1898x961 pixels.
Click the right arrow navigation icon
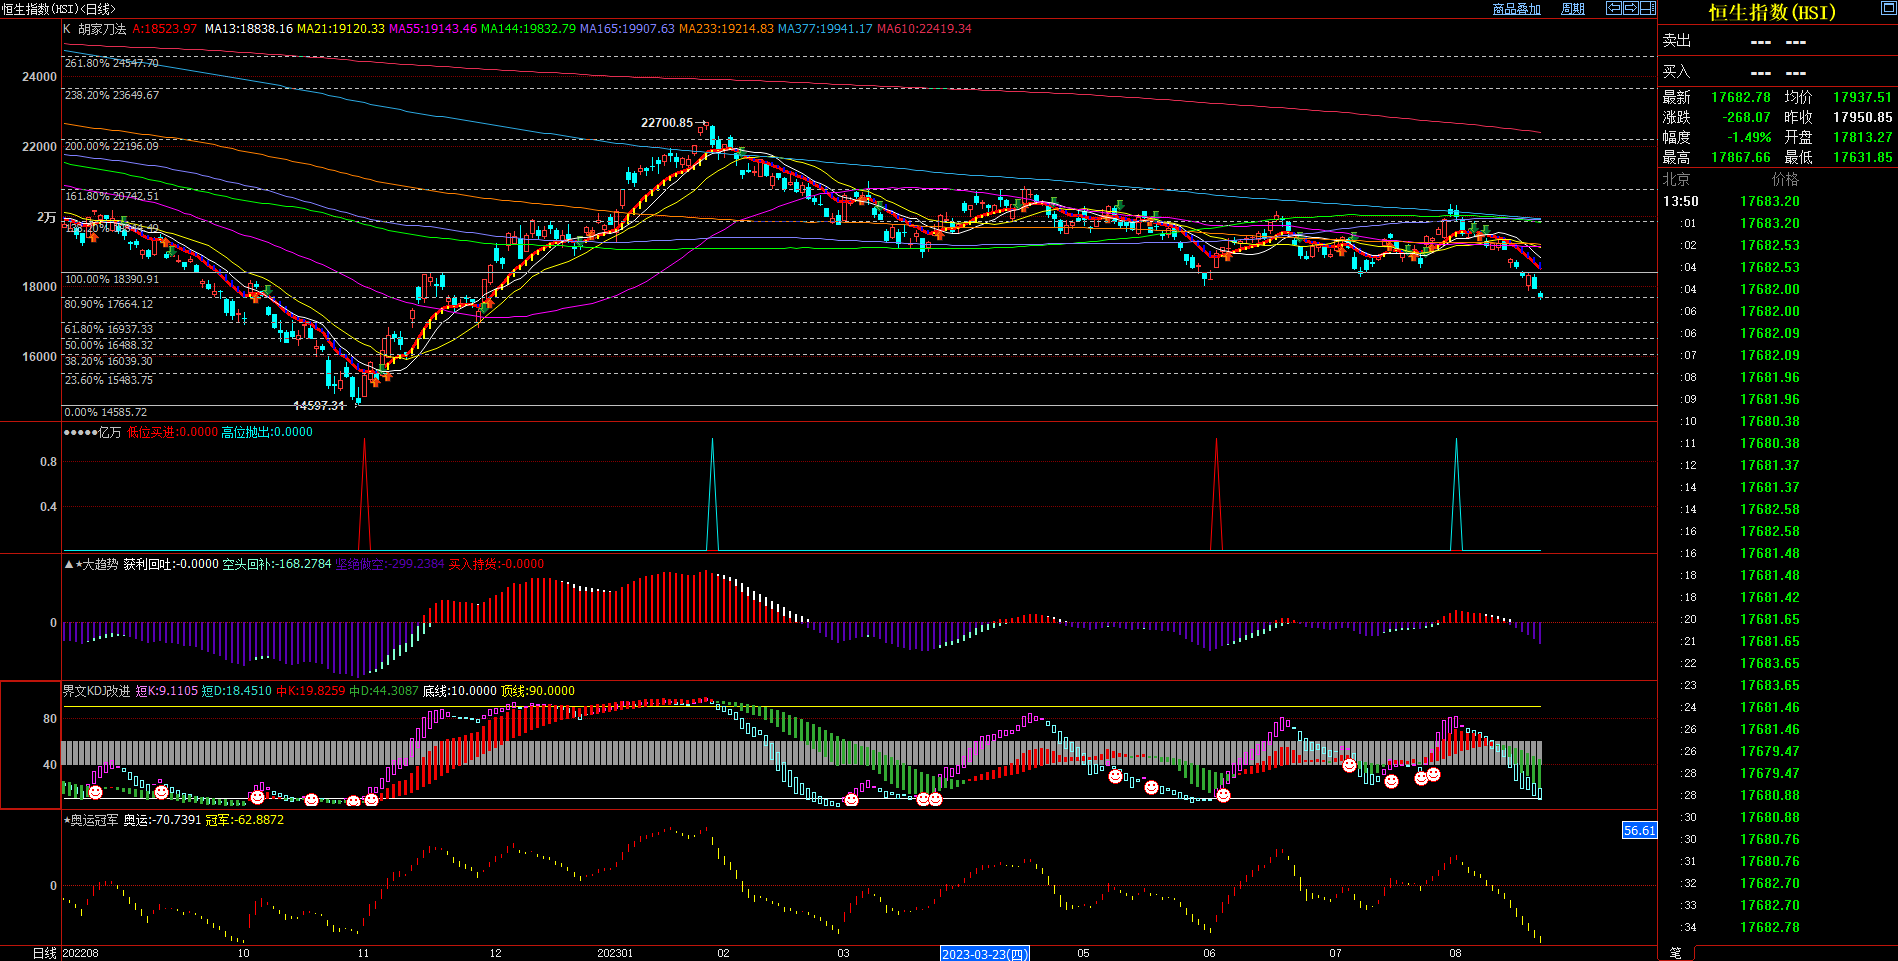[1631, 8]
